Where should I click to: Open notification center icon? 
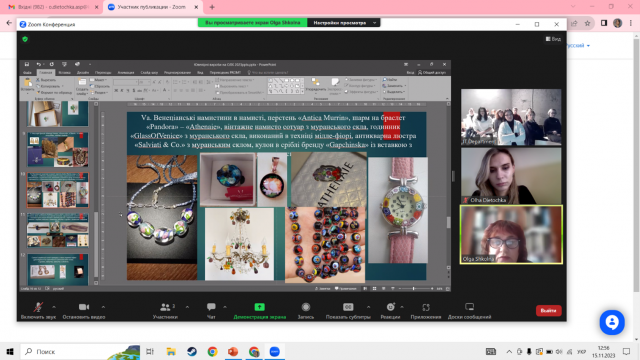pyautogui.click(x=627, y=351)
